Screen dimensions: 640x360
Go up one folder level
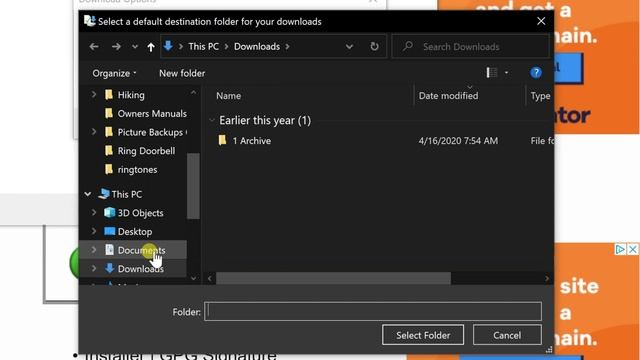pyautogui.click(x=151, y=47)
